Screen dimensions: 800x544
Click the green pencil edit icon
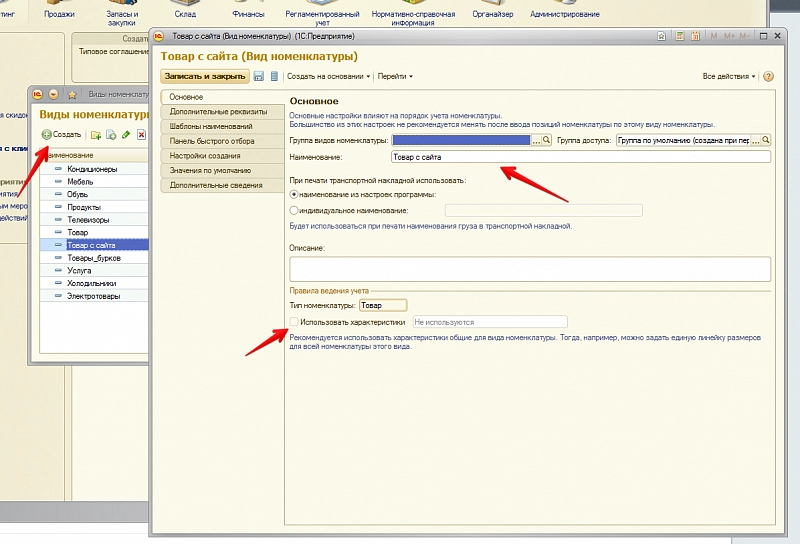126,134
